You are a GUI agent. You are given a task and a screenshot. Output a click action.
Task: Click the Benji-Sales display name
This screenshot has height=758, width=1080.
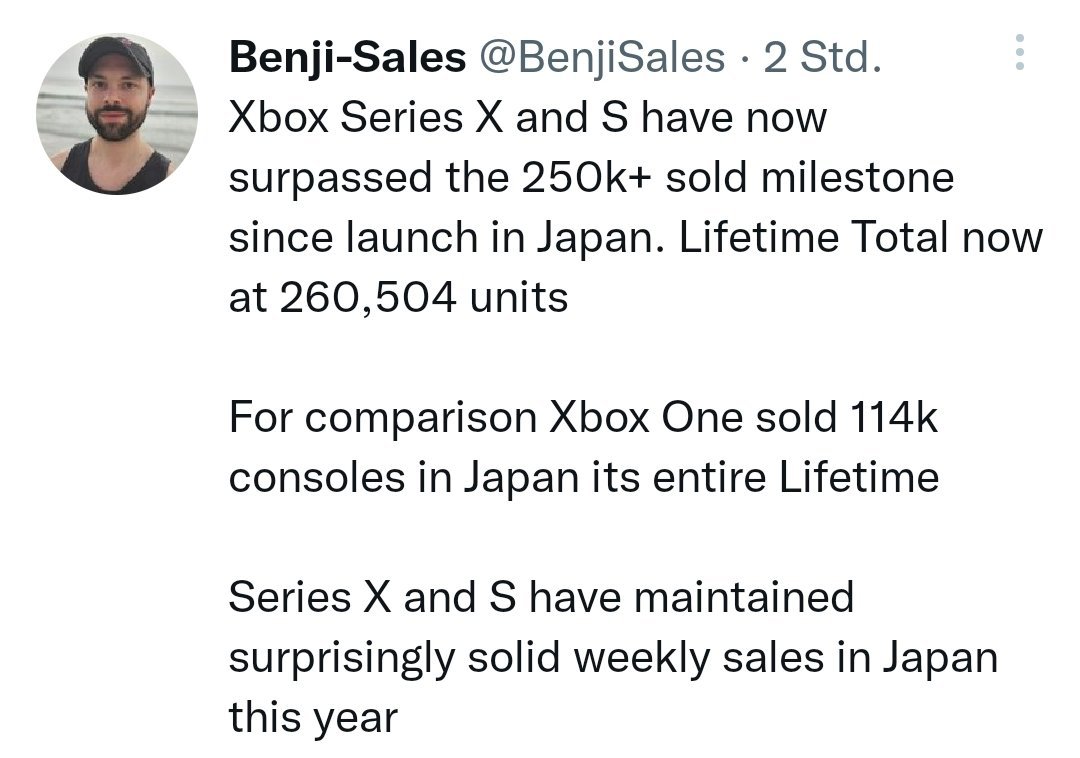click(x=347, y=56)
